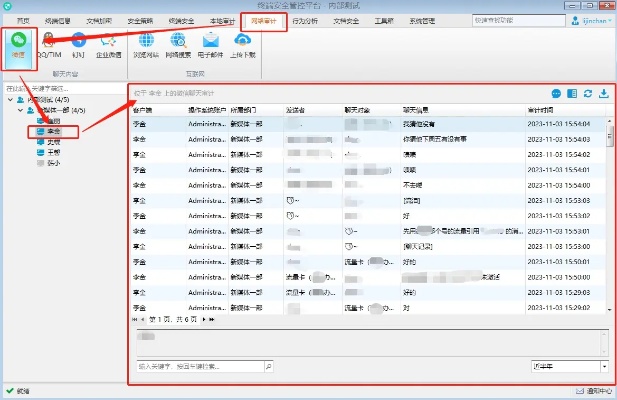Switch to the 首页 home tab
This screenshot has height=400, width=617.
point(23,21)
